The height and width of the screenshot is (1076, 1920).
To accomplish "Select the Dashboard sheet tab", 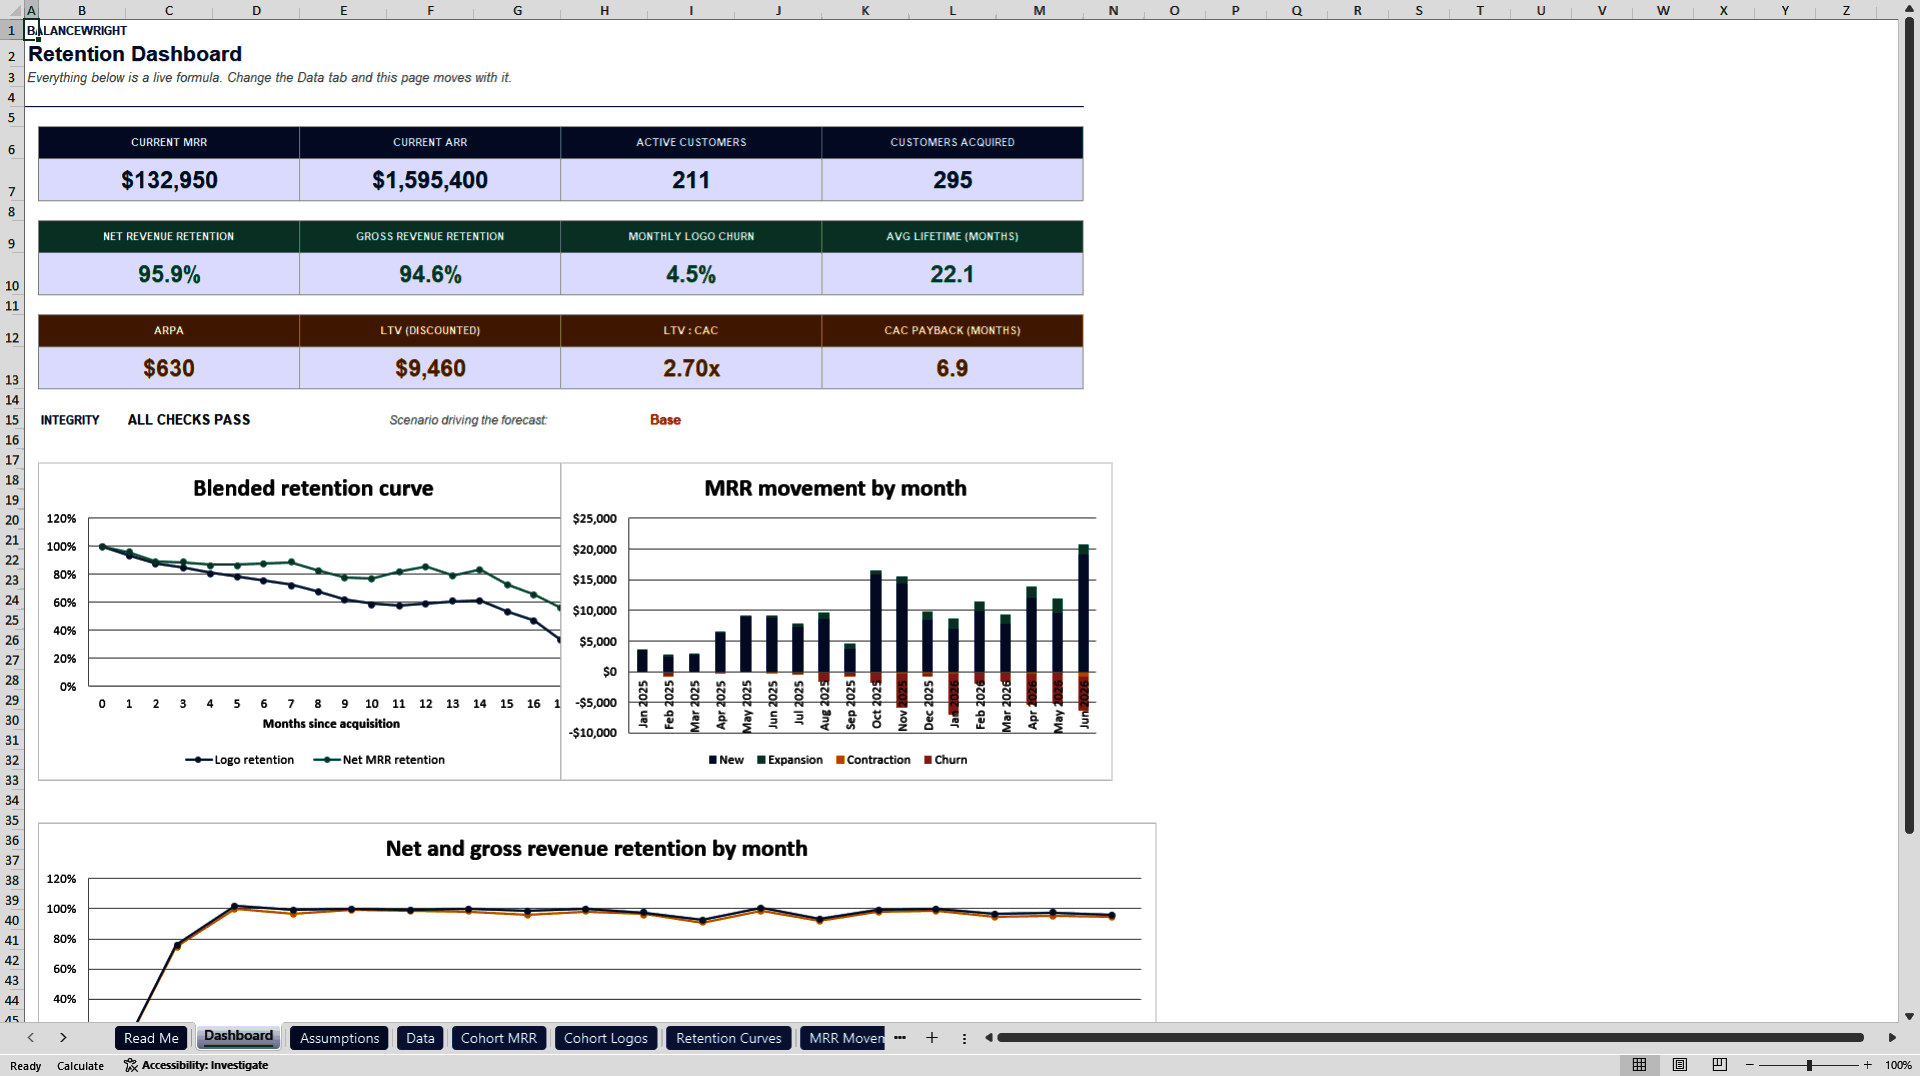I will click(x=238, y=1036).
